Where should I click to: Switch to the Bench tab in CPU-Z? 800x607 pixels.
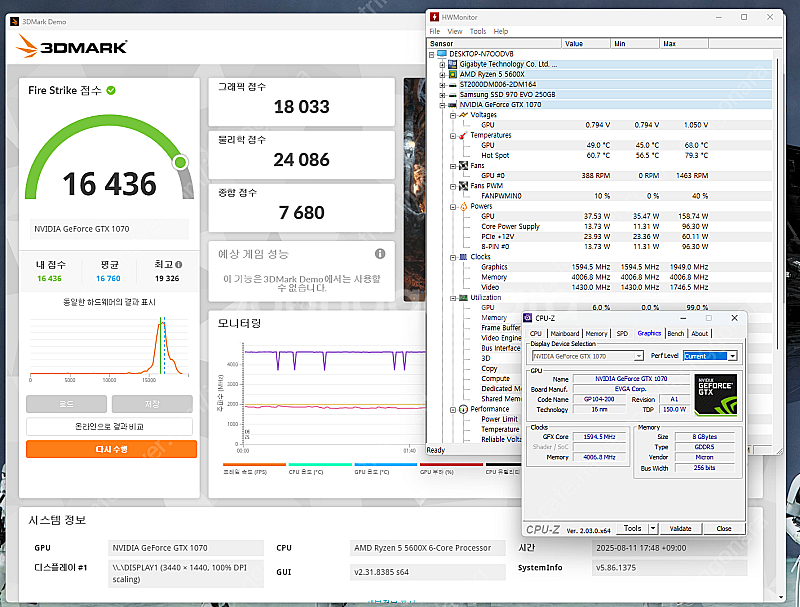(676, 334)
